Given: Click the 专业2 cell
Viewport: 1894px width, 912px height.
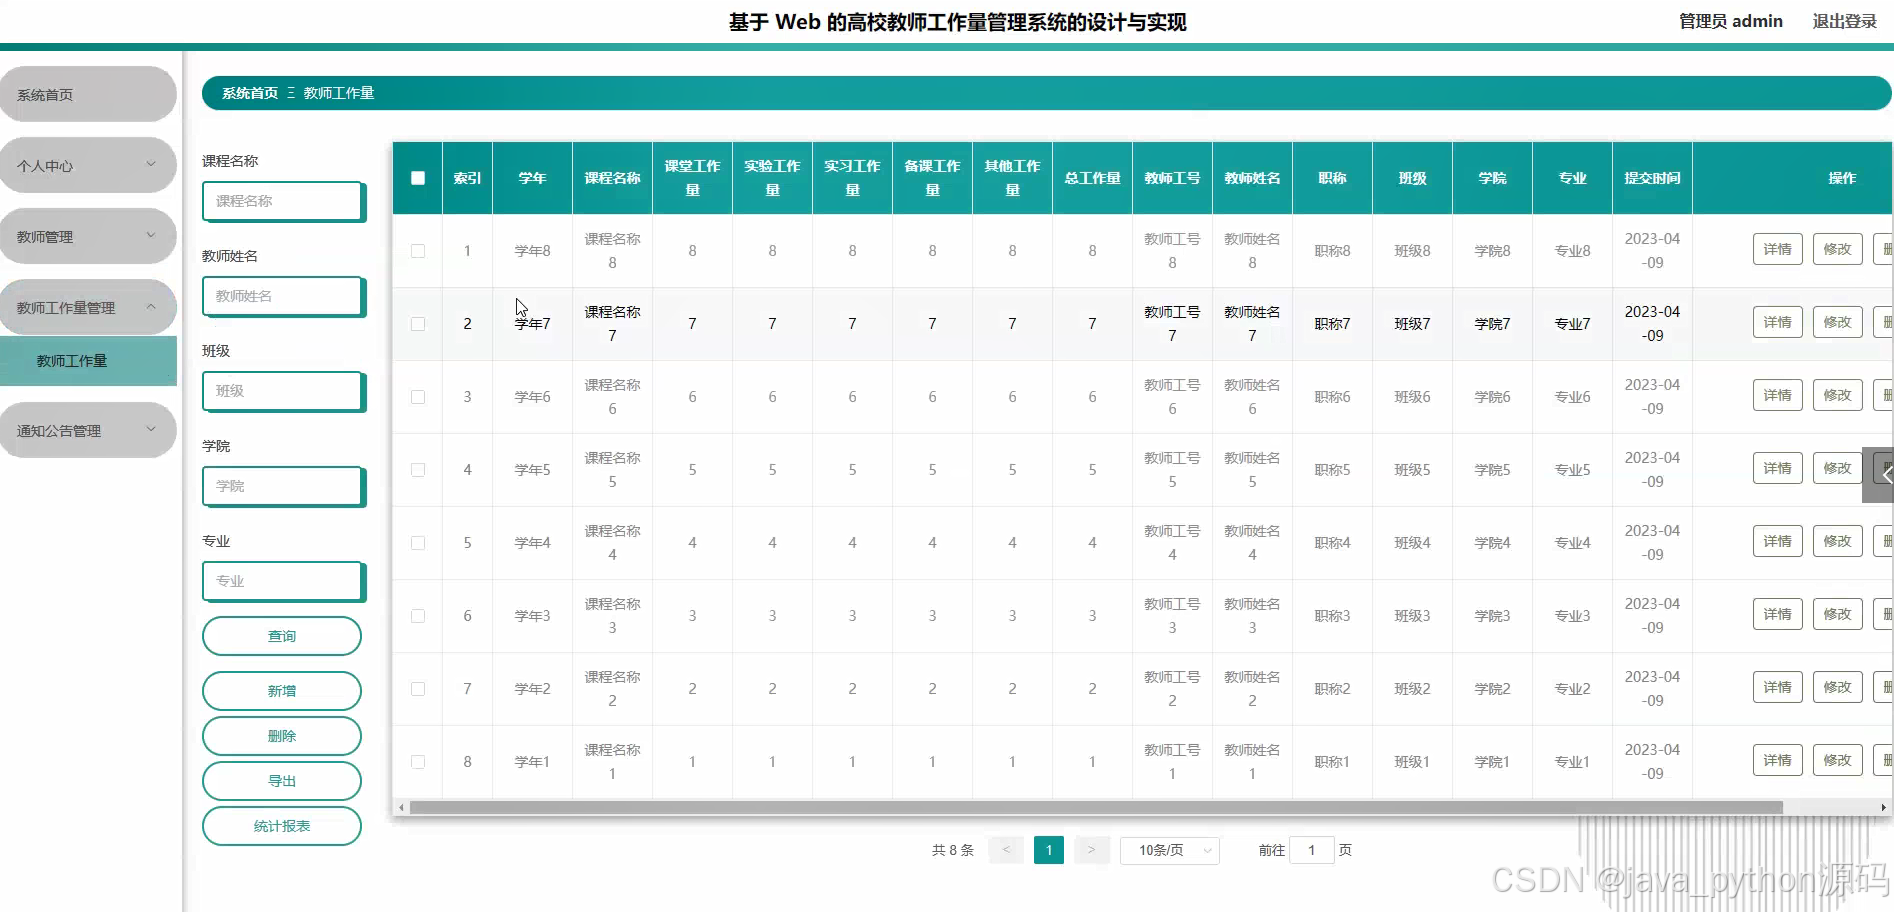Looking at the screenshot, I should tap(1572, 689).
